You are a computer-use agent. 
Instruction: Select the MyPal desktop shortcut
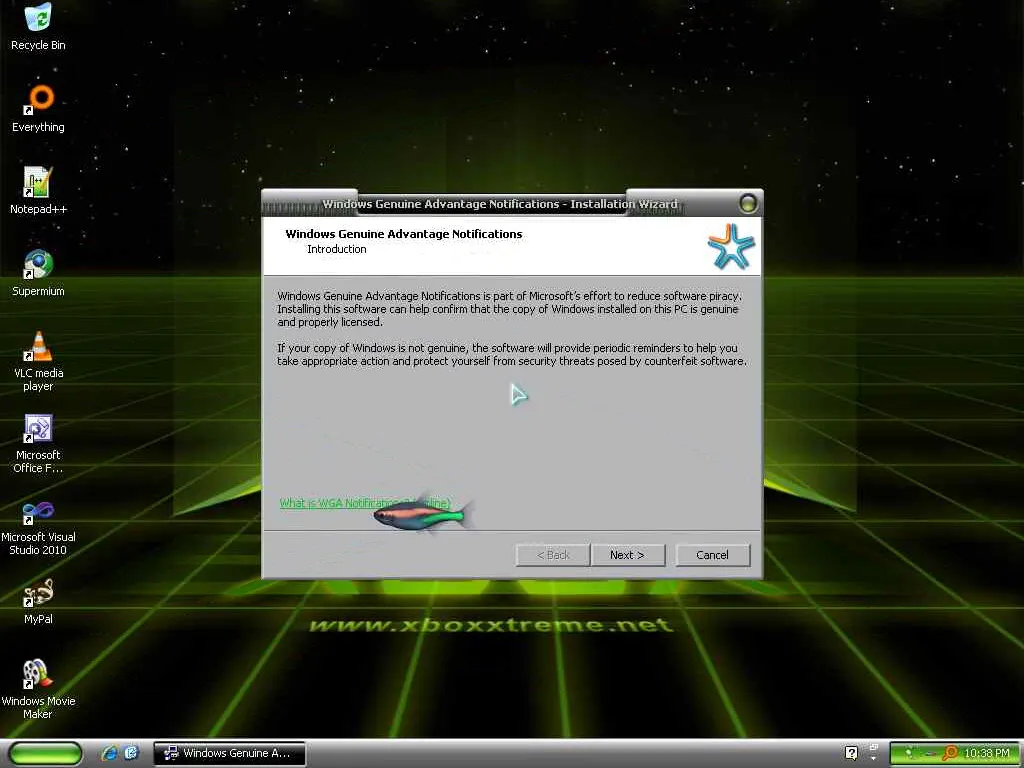pos(39,601)
